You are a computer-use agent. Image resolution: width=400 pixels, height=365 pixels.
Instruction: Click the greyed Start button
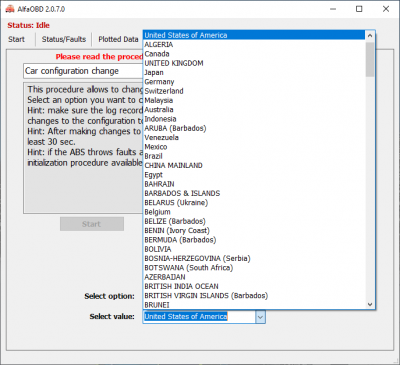[92, 224]
